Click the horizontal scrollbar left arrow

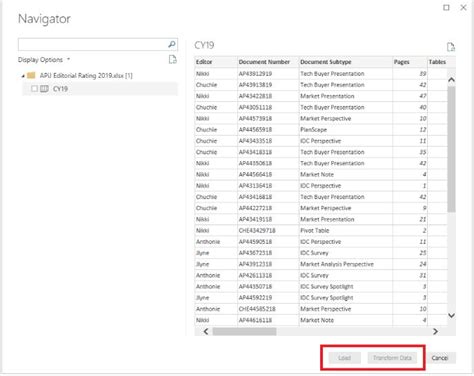click(x=206, y=331)
